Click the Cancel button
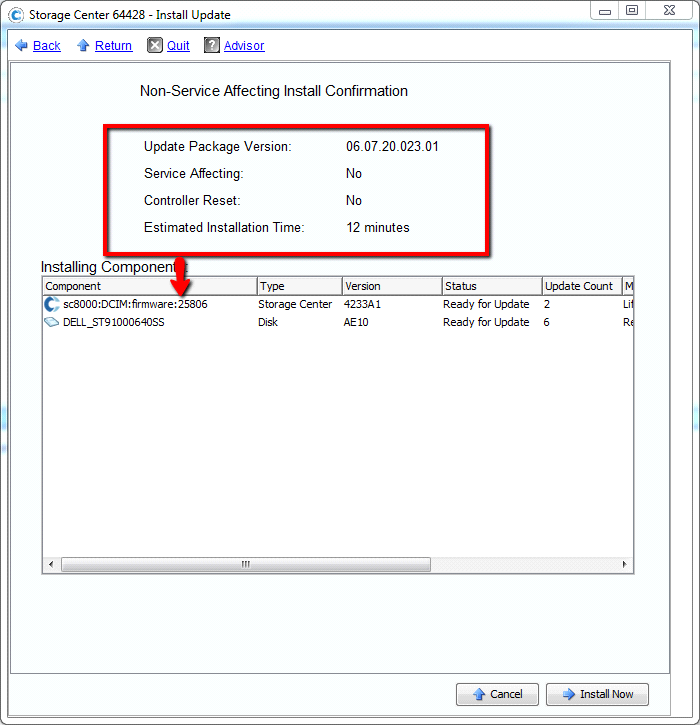Image resolution: width=700 pixels, height=725 pixels. coord(497,694)
